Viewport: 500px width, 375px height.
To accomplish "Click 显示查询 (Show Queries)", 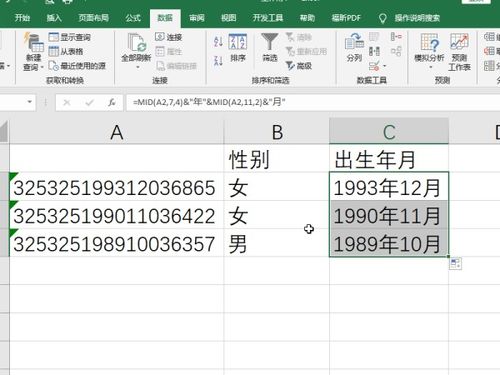I will pos(70,37).
